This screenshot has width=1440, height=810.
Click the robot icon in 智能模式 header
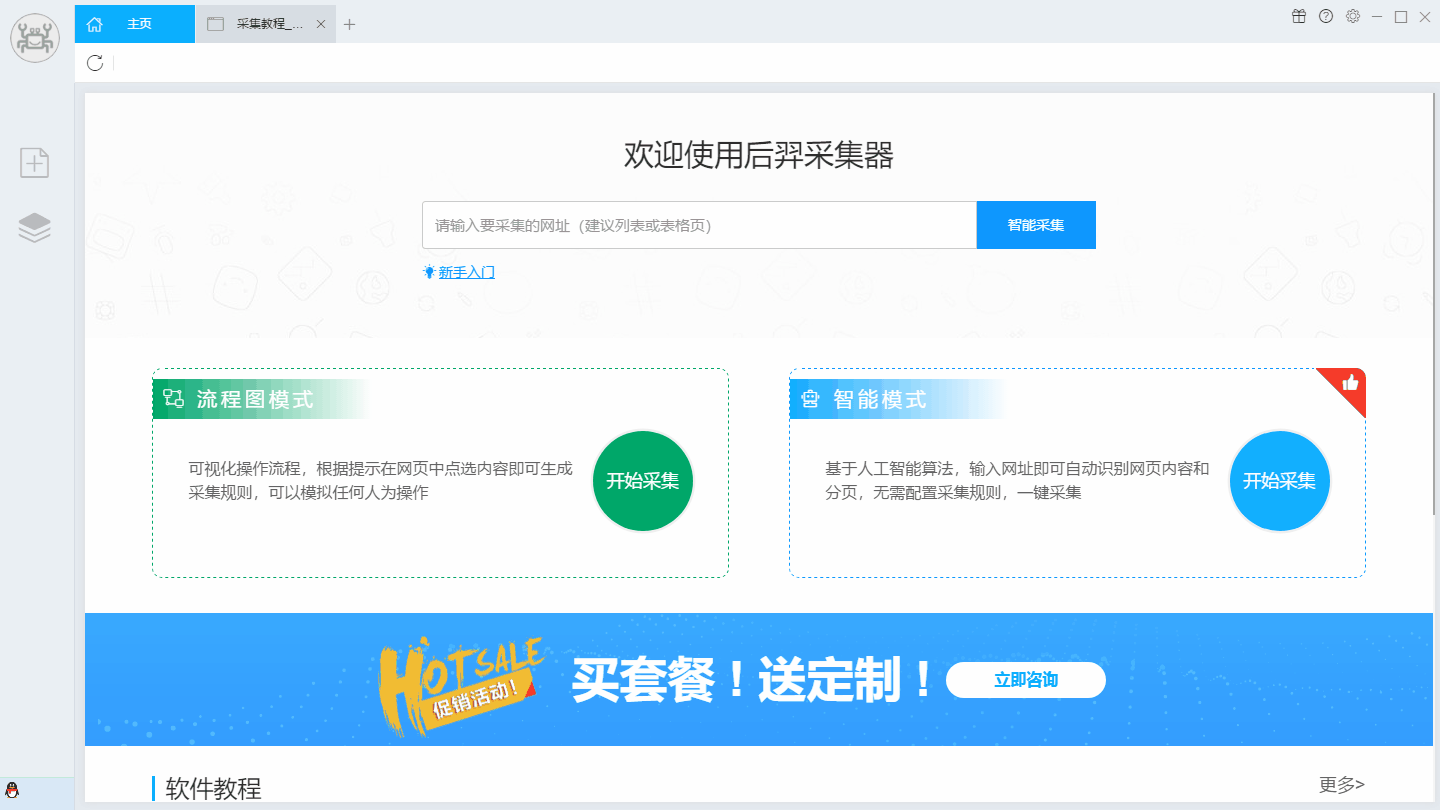click(x=810, y=400)
